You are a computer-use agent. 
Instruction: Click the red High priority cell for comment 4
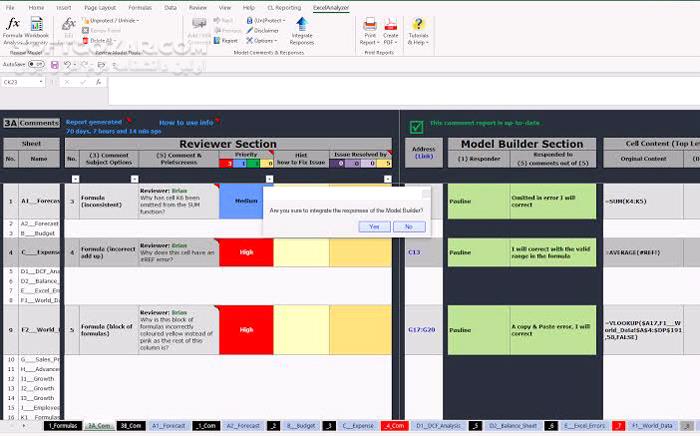tap(246, 252)
